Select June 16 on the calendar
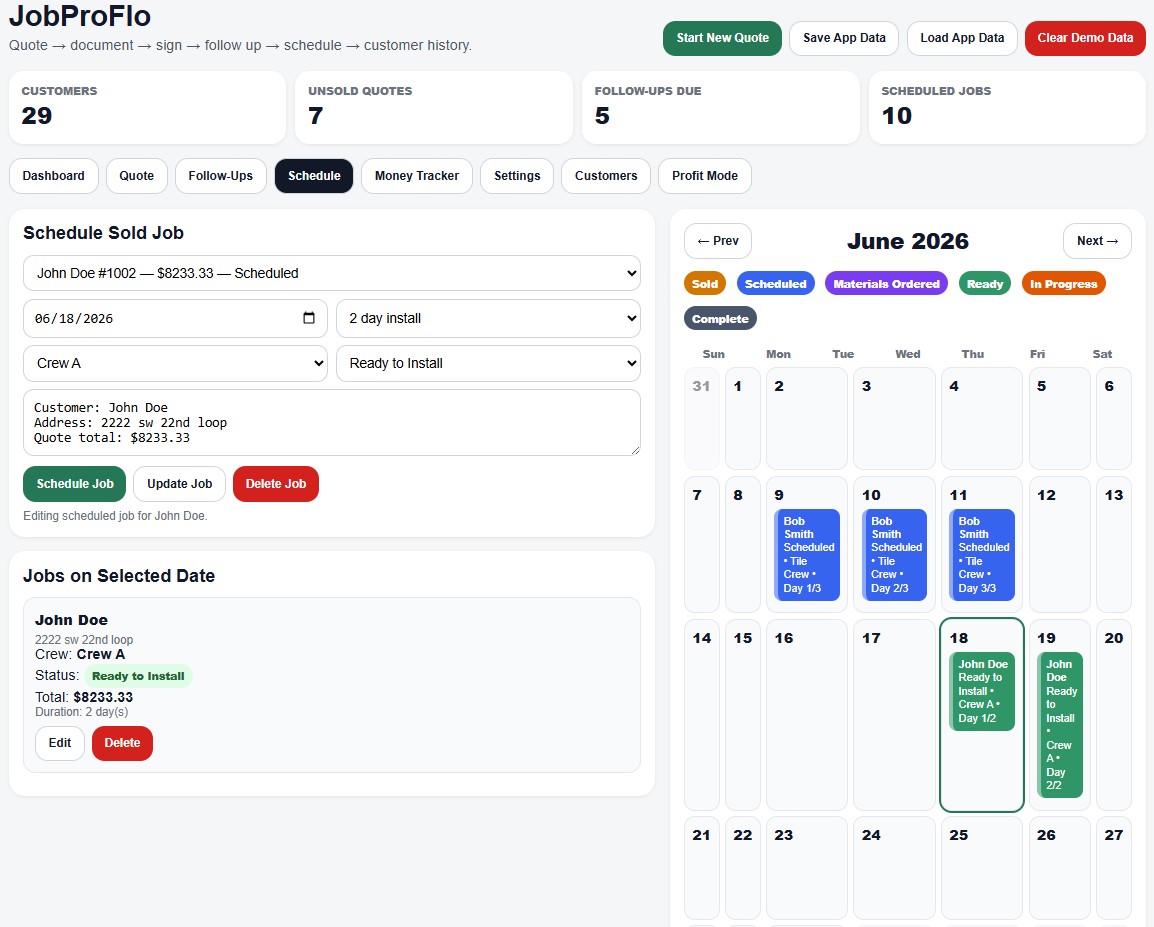 [807, 715]
